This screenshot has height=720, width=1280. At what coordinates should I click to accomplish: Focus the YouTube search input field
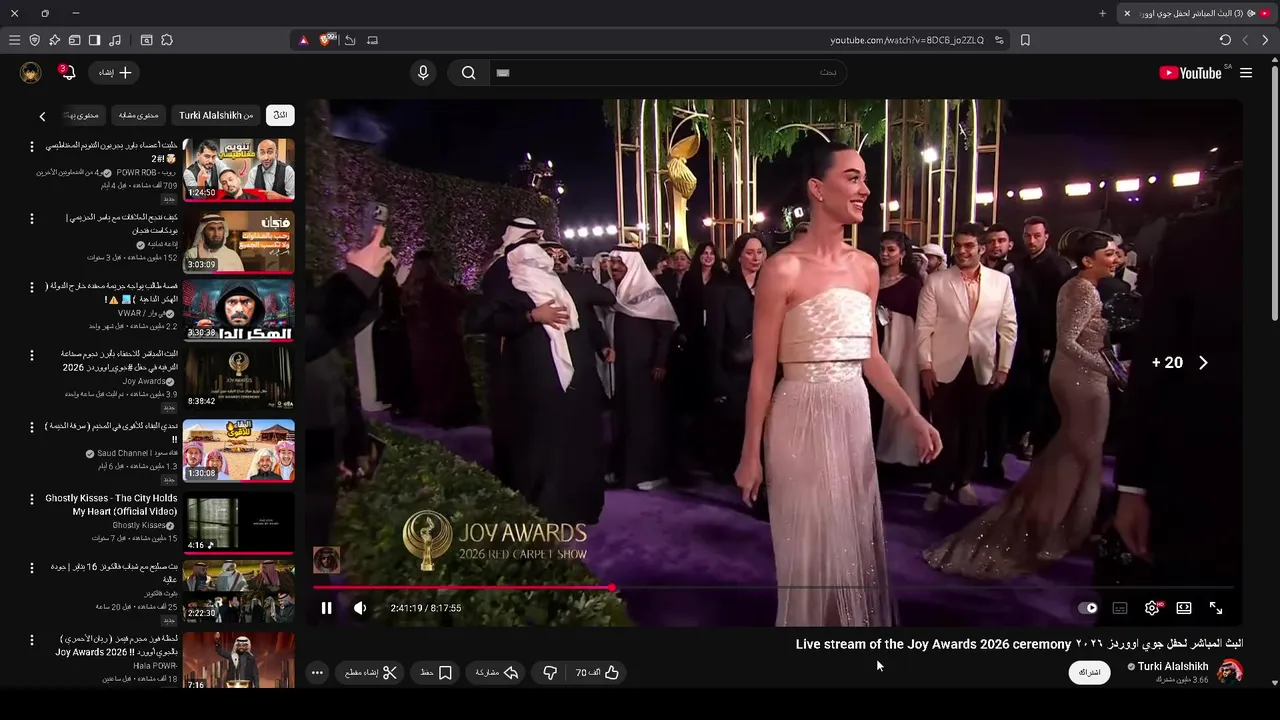pyautogui.click(x=668, y=73)
